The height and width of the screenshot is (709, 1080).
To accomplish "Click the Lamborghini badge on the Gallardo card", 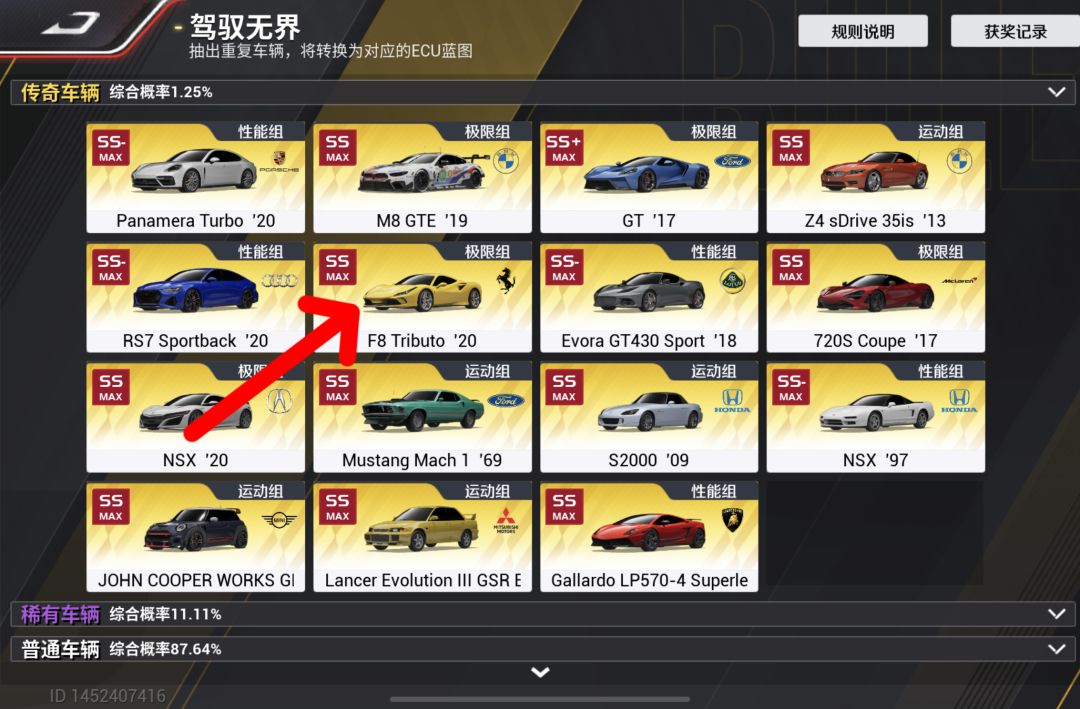I will 732,520.
